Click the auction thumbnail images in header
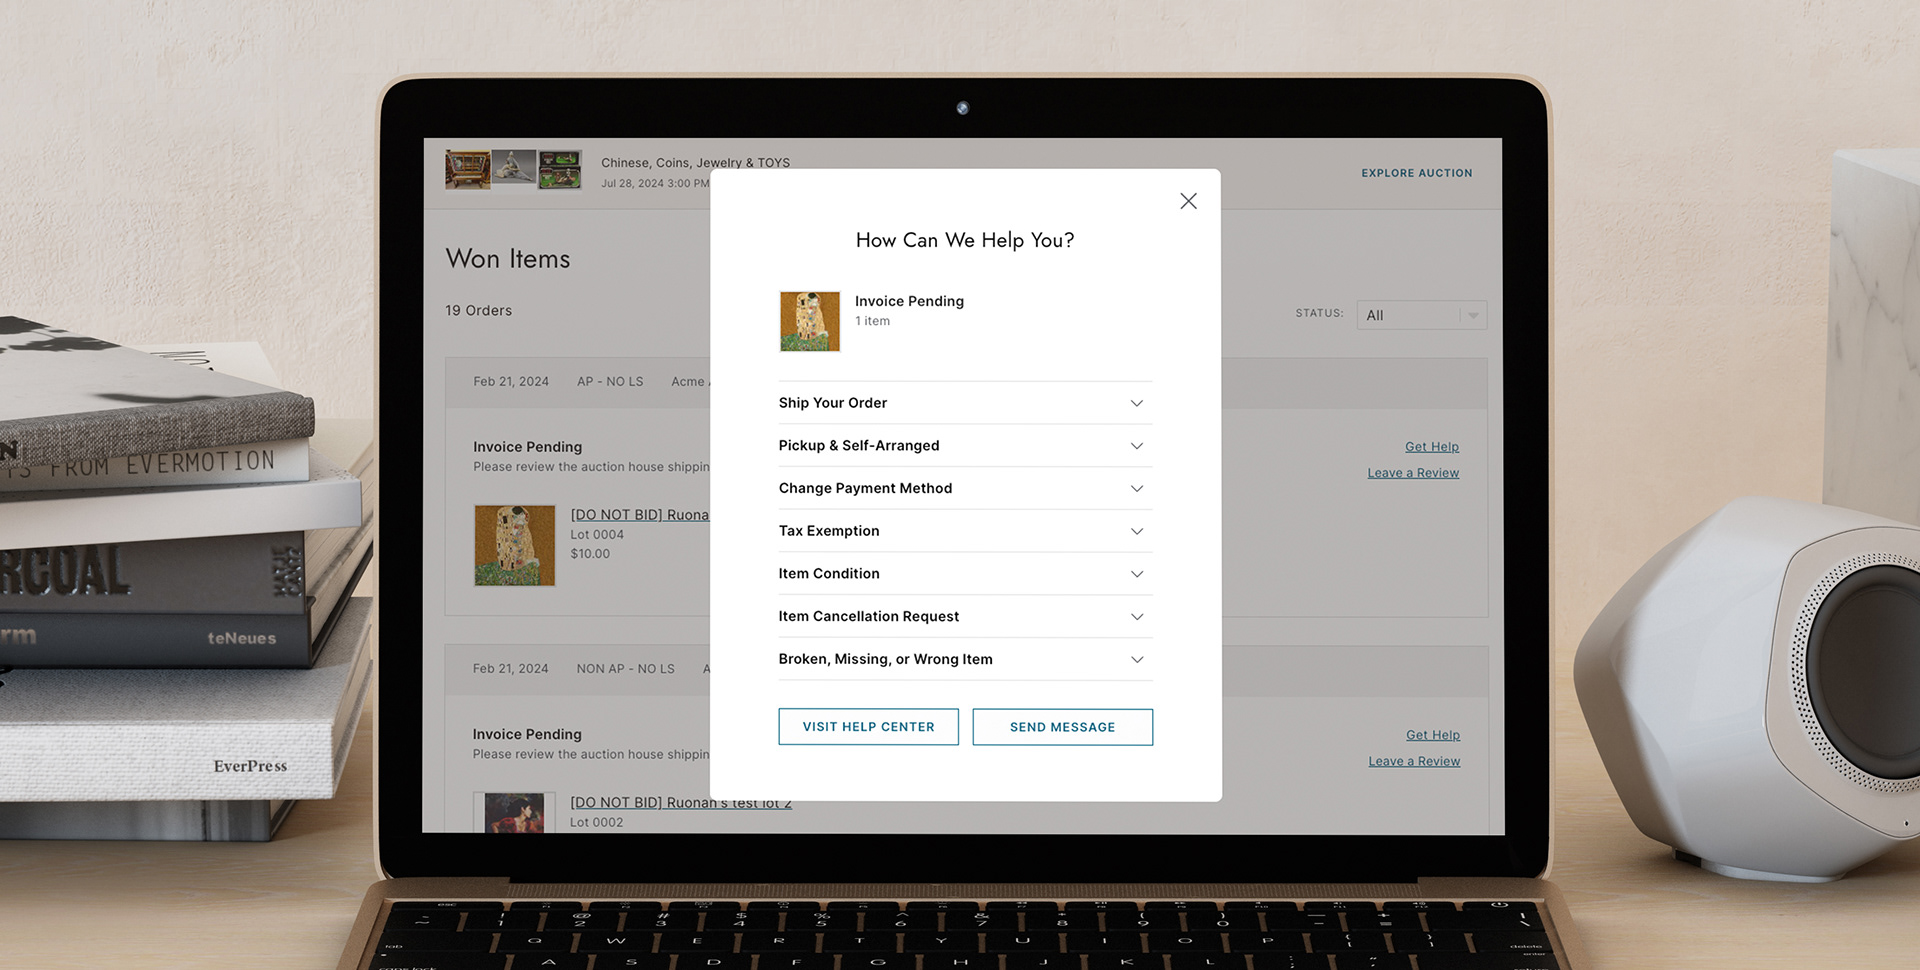Screen dimensions: 1920x970 [x=513, y=169]
